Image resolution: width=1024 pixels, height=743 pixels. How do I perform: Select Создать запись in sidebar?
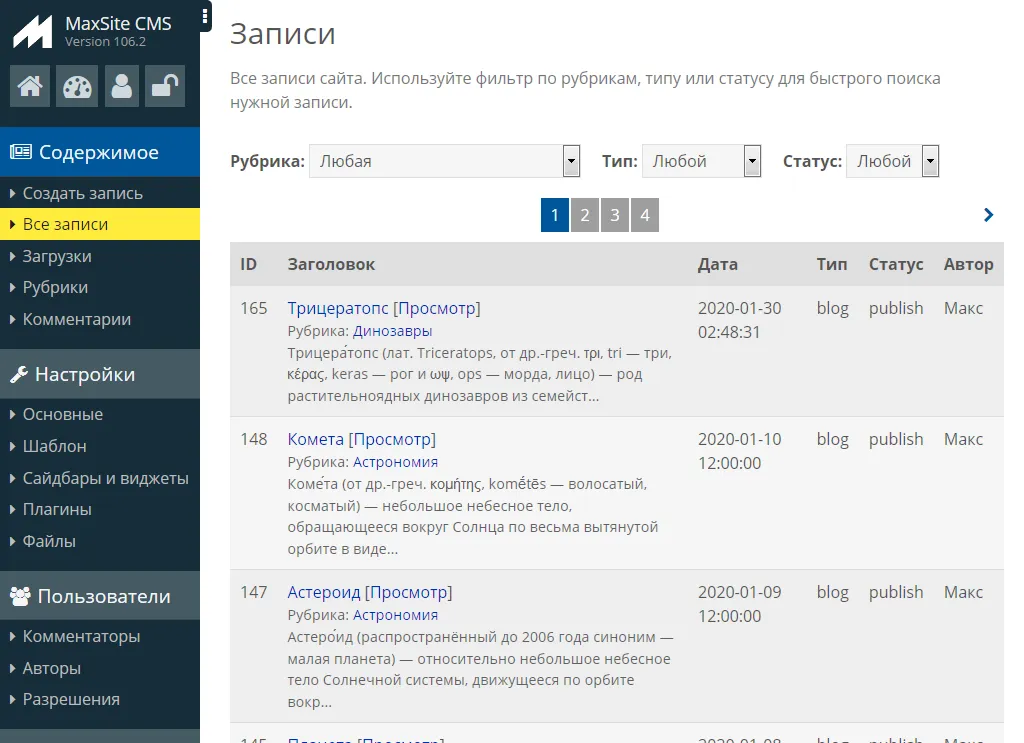(x=82, y=193)
